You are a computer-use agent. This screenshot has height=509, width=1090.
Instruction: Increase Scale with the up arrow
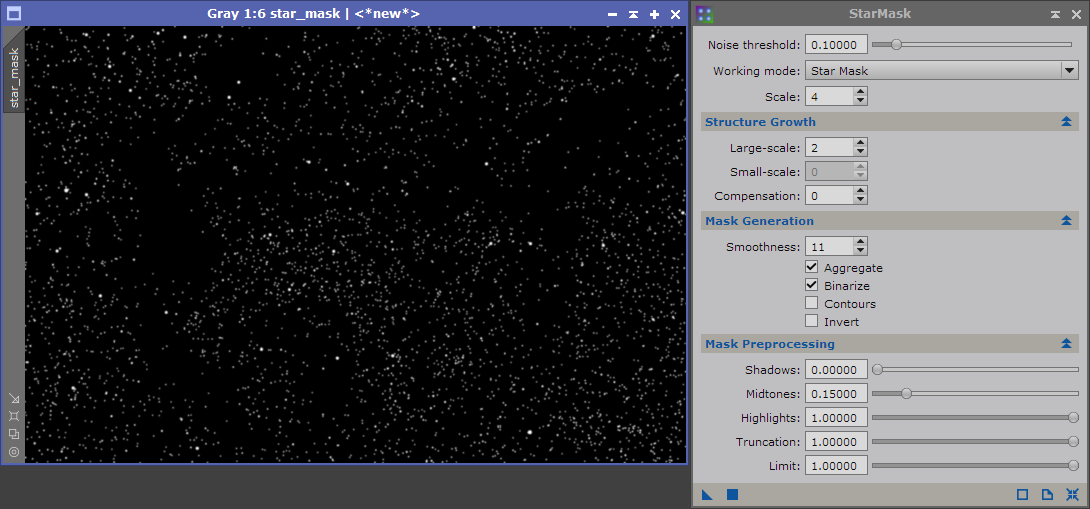pos(861,91)
